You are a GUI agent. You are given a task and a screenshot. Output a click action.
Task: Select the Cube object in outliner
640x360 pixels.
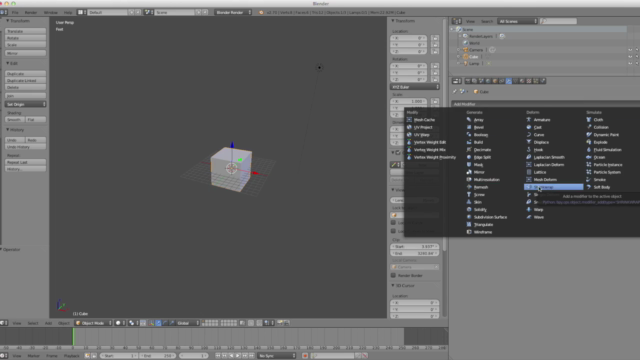[473, 57]
